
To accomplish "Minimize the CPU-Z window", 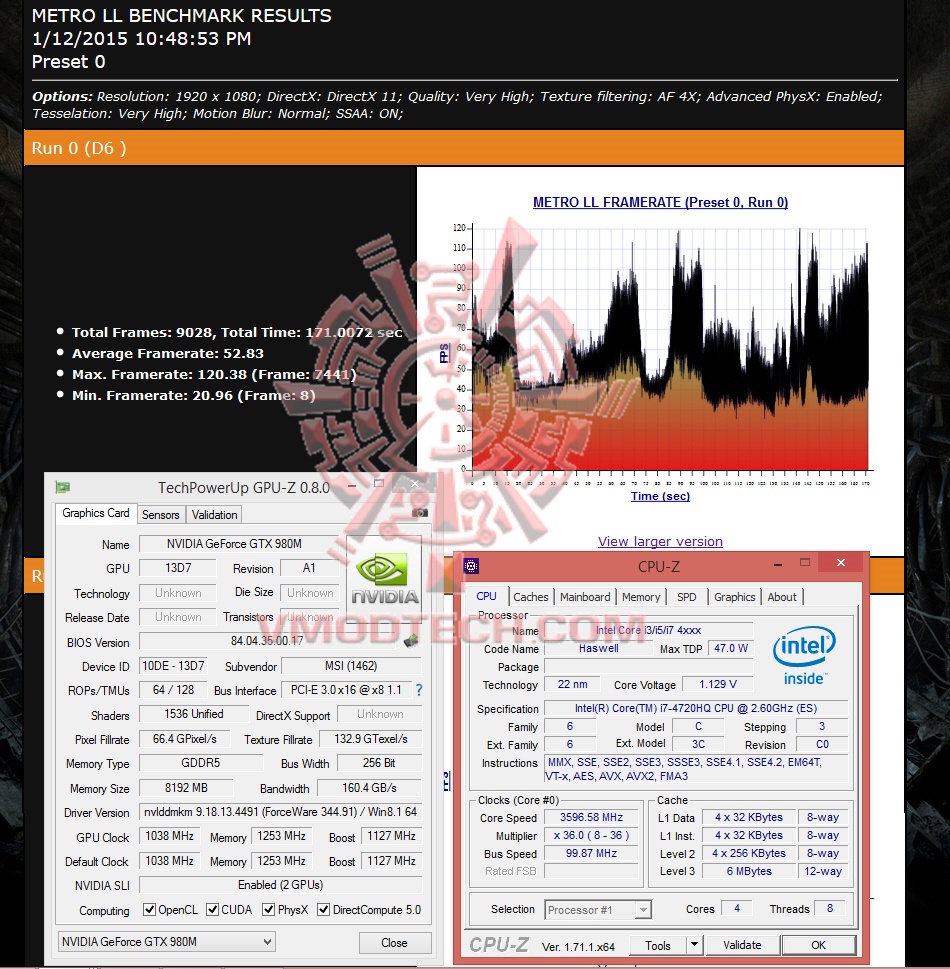I will [x=778, y=564].
